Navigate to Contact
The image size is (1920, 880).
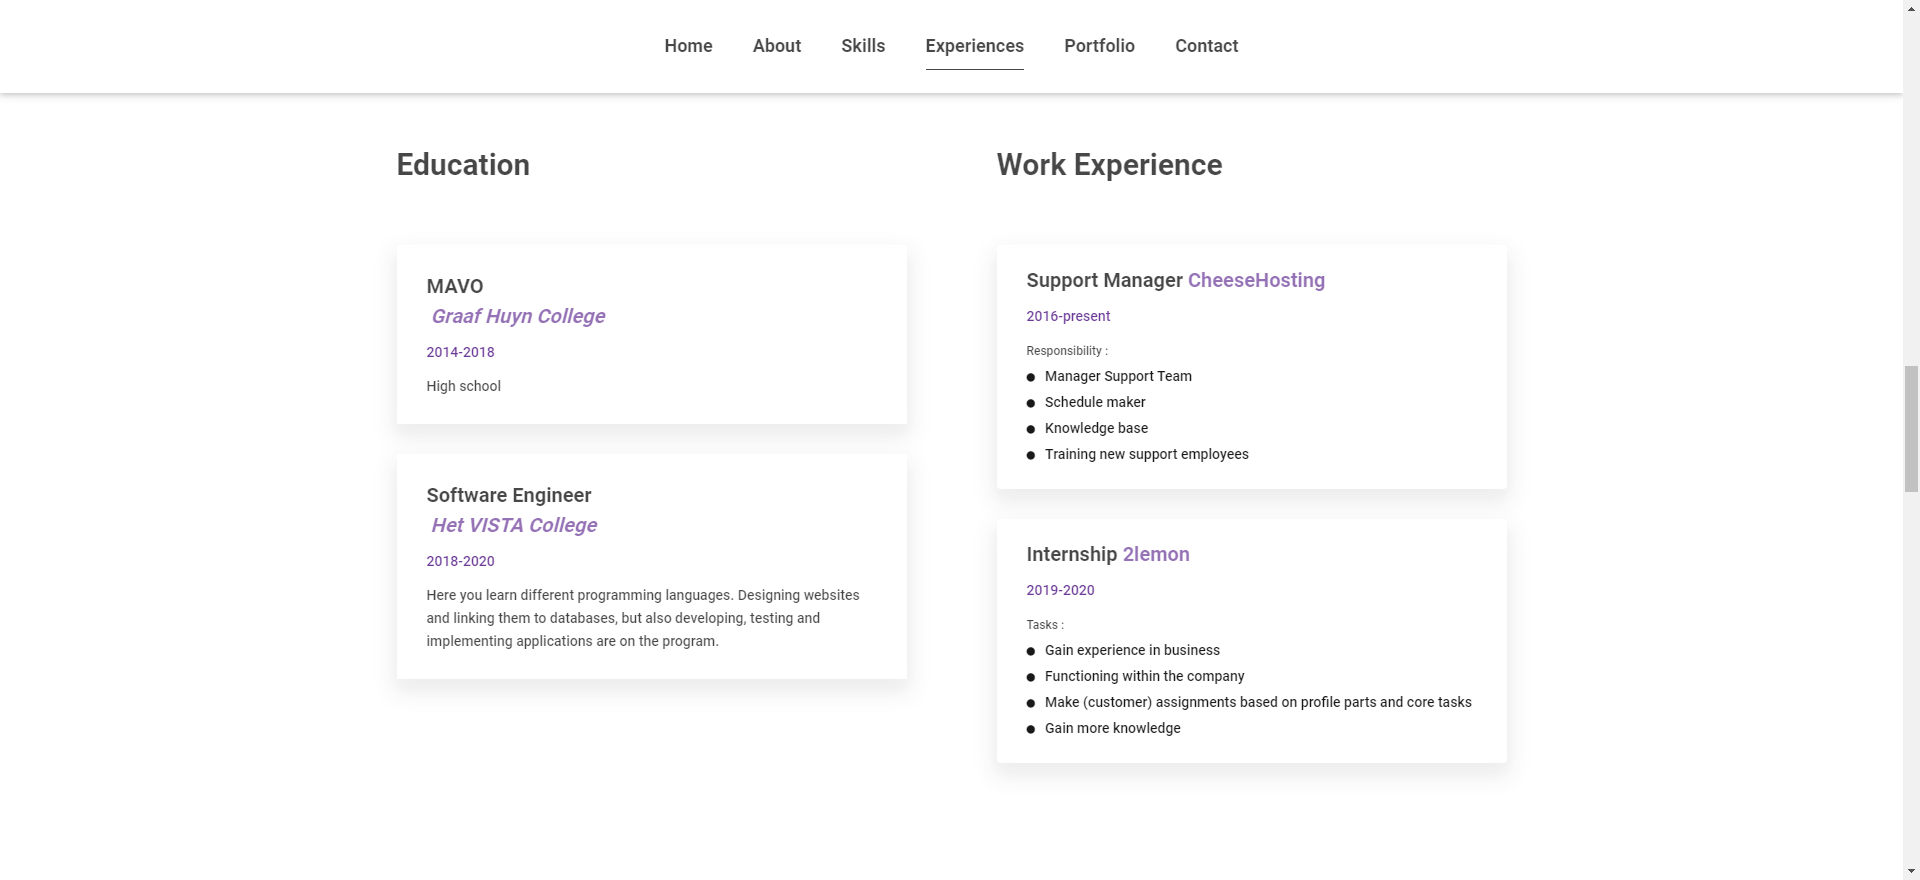point(1206,46)
